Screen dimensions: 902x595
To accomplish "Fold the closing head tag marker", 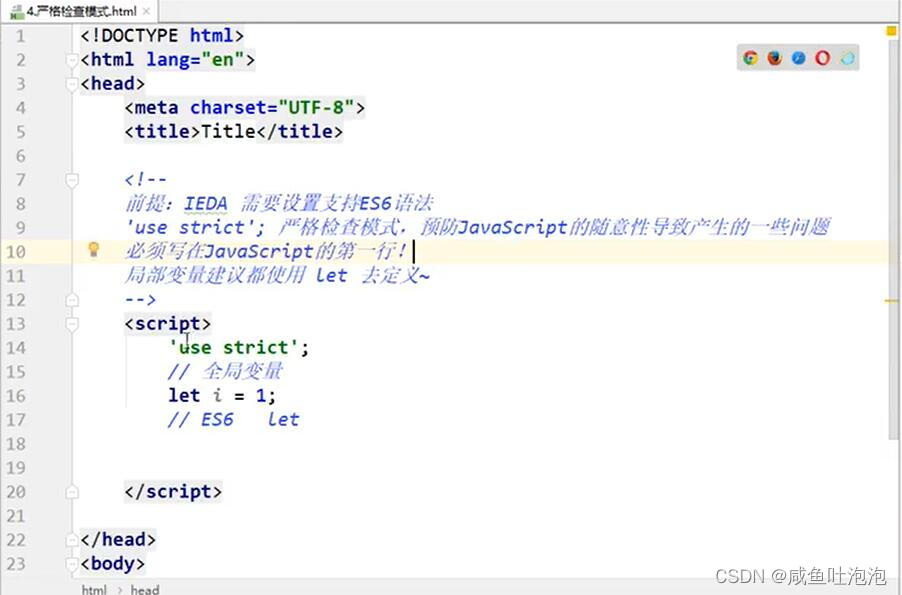I will 72,540.
